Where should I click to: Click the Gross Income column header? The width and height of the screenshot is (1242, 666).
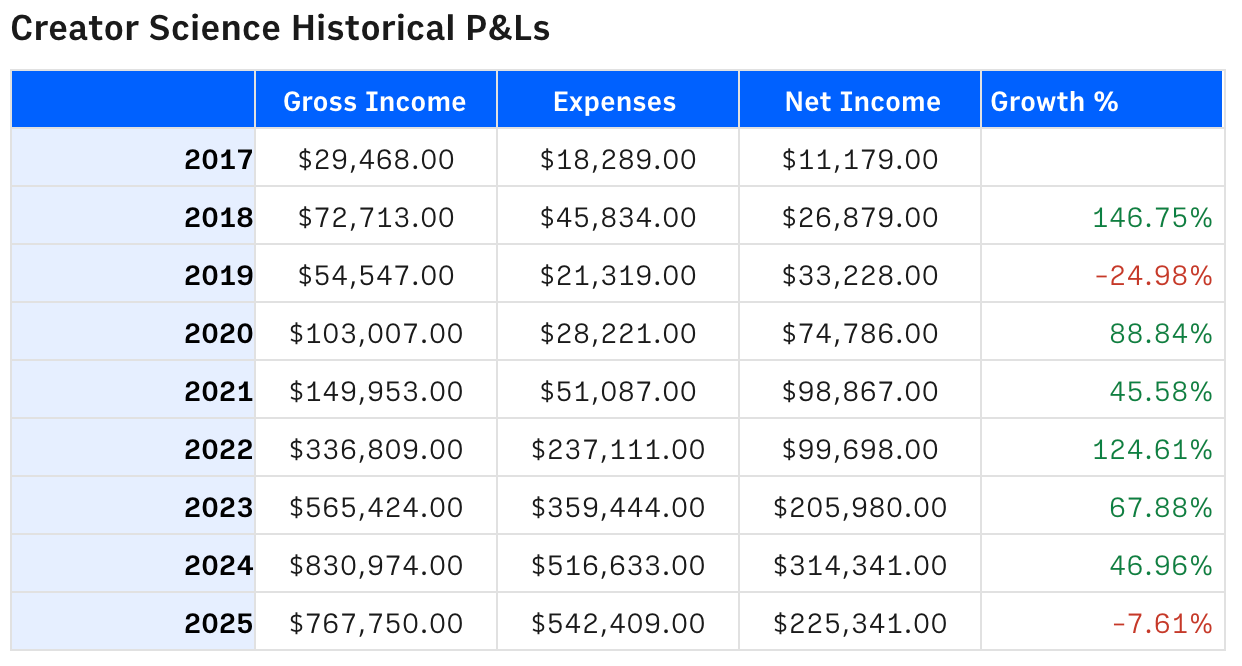(375, 101)
